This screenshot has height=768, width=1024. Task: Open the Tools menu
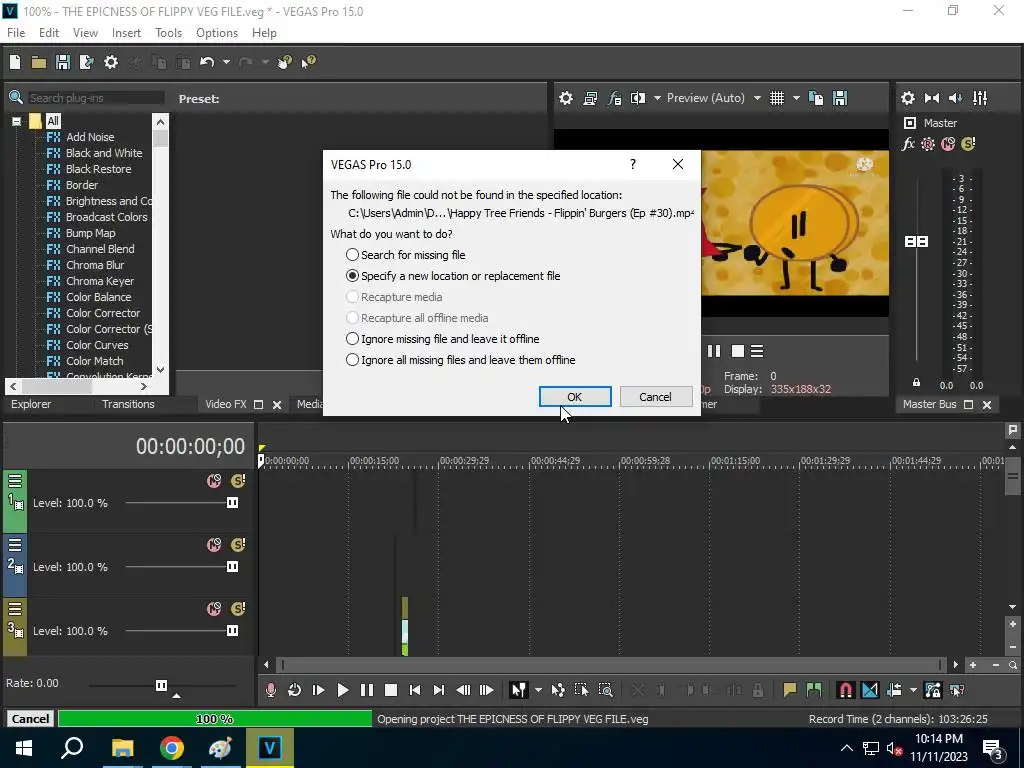point(168,33)
